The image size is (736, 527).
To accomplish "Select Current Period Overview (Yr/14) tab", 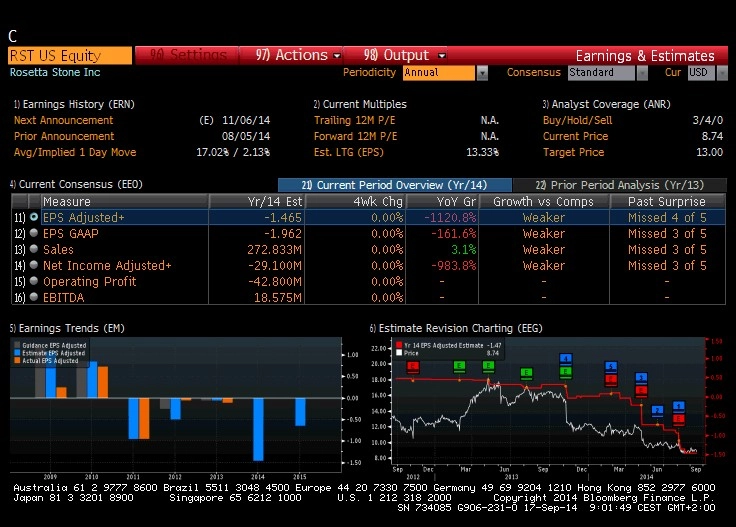I will pyautogui.click(x=394, y=185).
